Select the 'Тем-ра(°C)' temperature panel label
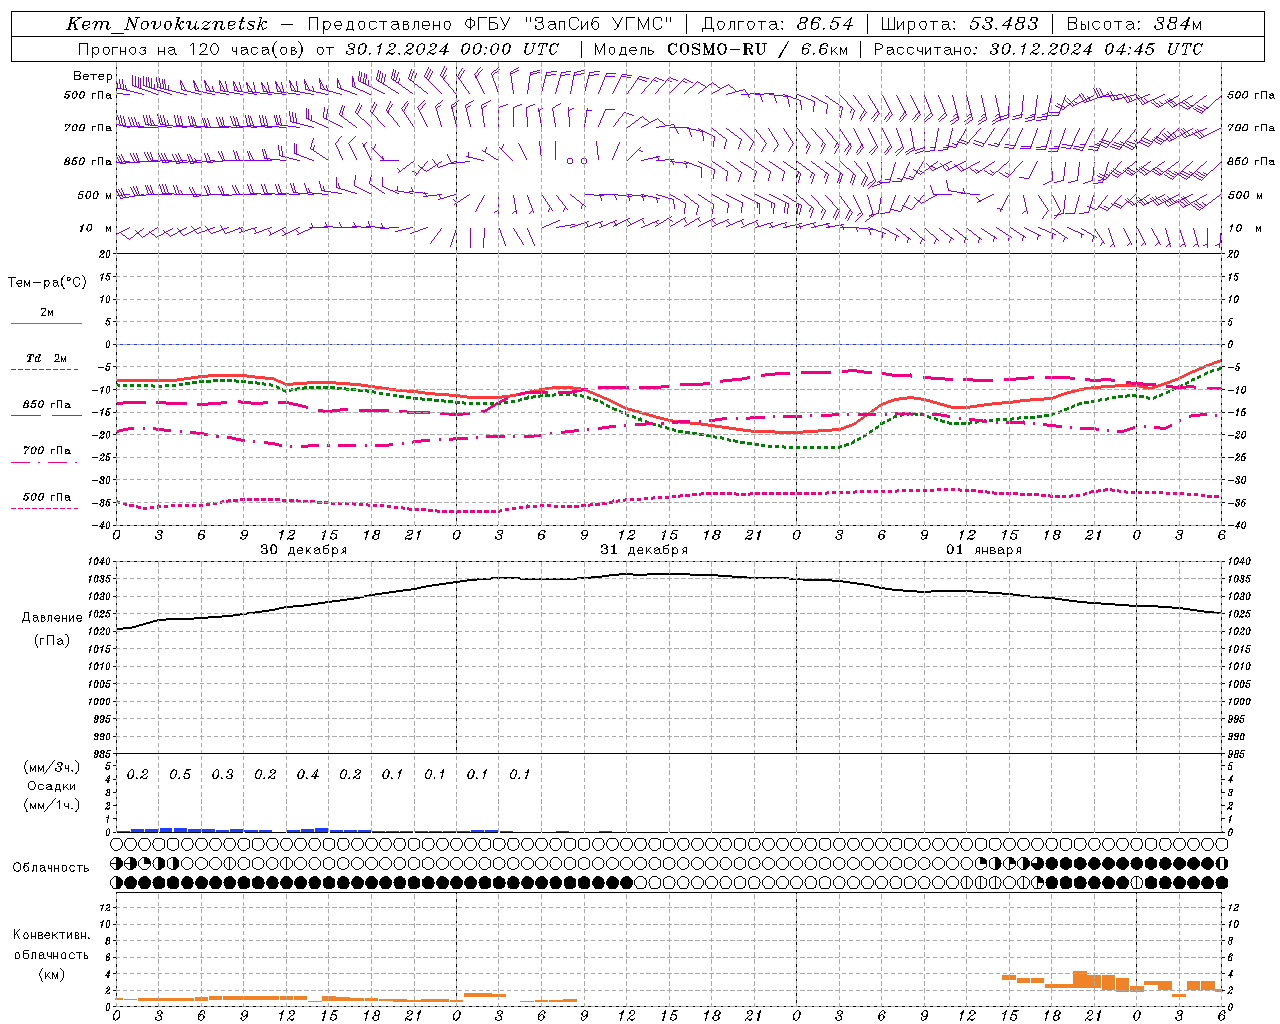1280x1024 pixels. [47, 283]
